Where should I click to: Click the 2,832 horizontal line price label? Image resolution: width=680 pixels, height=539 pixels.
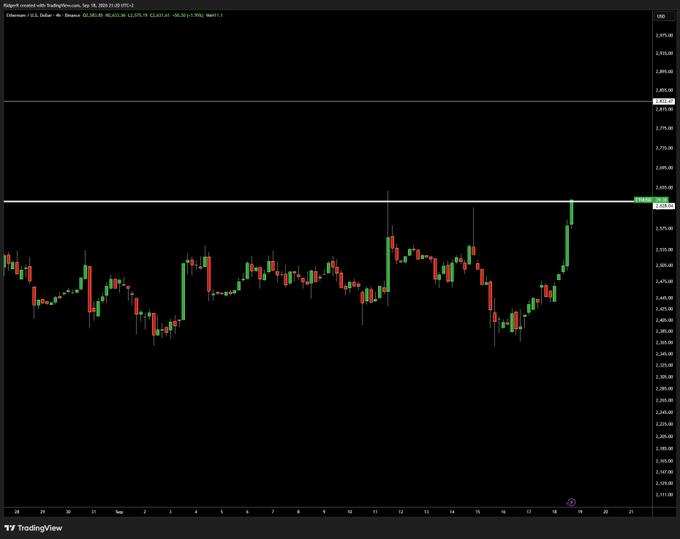point(664,101)
